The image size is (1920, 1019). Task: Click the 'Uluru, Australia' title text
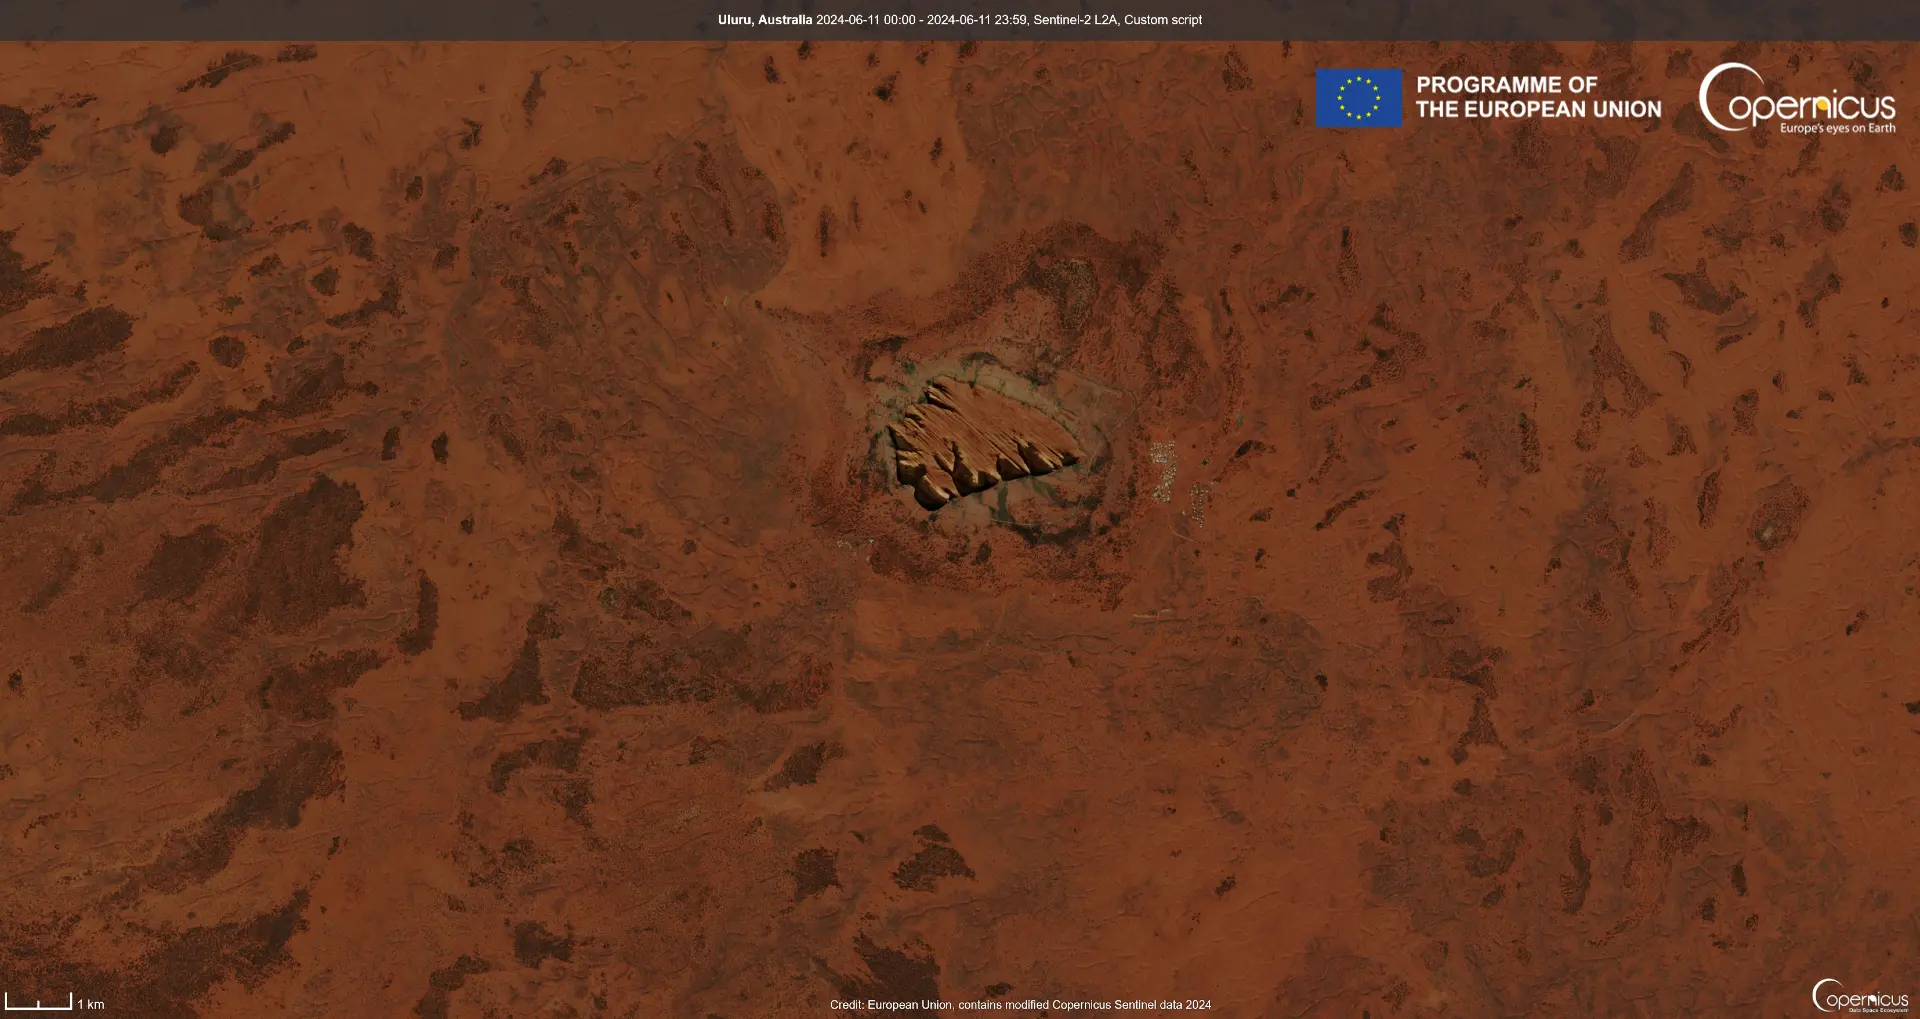[764, 20]
